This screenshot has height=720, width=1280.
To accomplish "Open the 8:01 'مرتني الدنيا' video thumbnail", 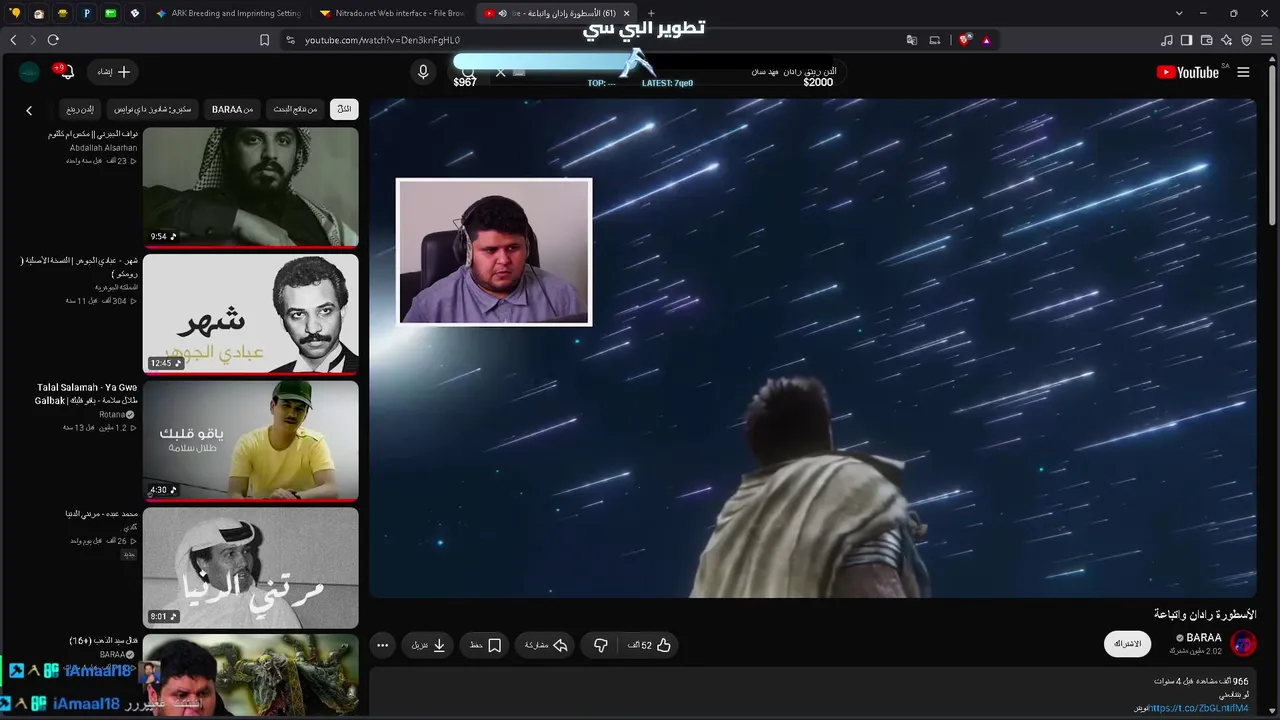I will 250,568.
